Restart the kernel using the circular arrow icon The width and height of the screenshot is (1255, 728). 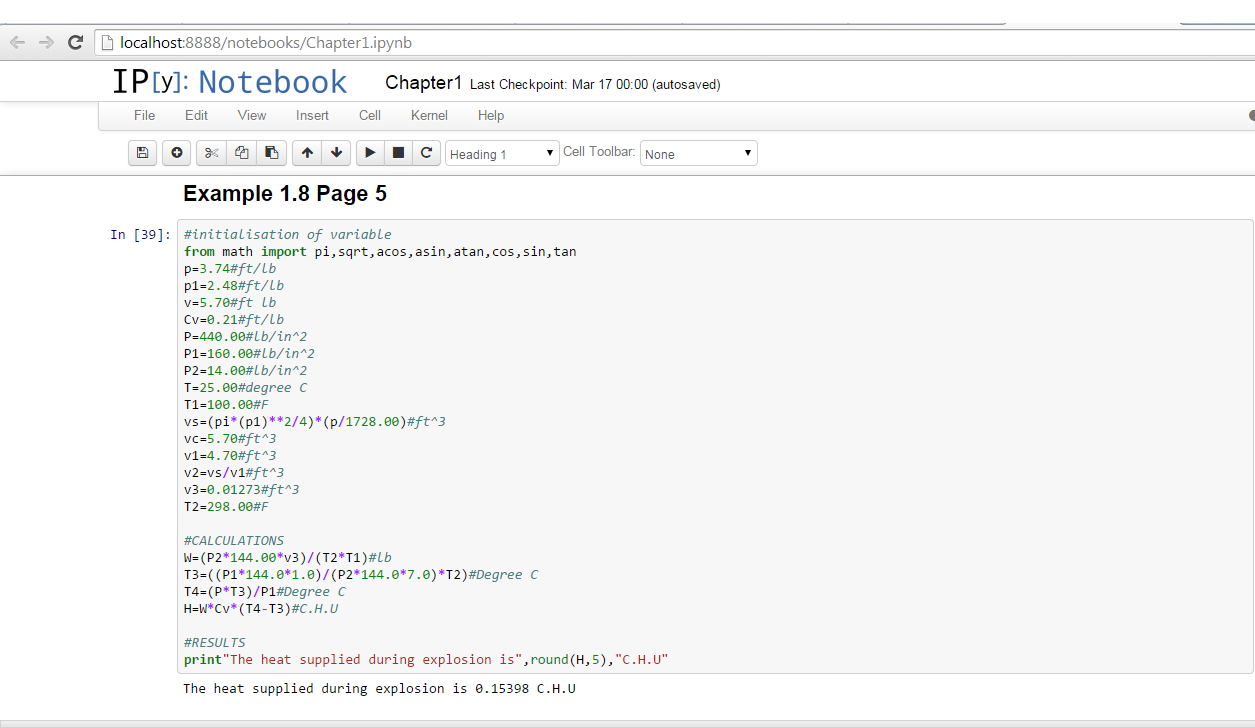[x=426, y=153]
